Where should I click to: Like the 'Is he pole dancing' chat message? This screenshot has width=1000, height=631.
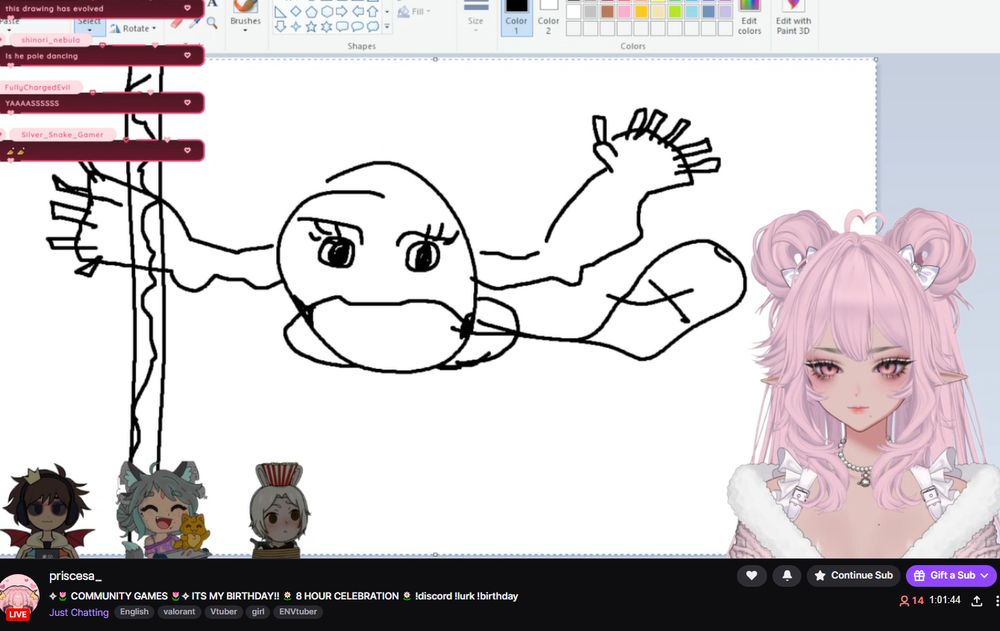[x=187, y=56]
